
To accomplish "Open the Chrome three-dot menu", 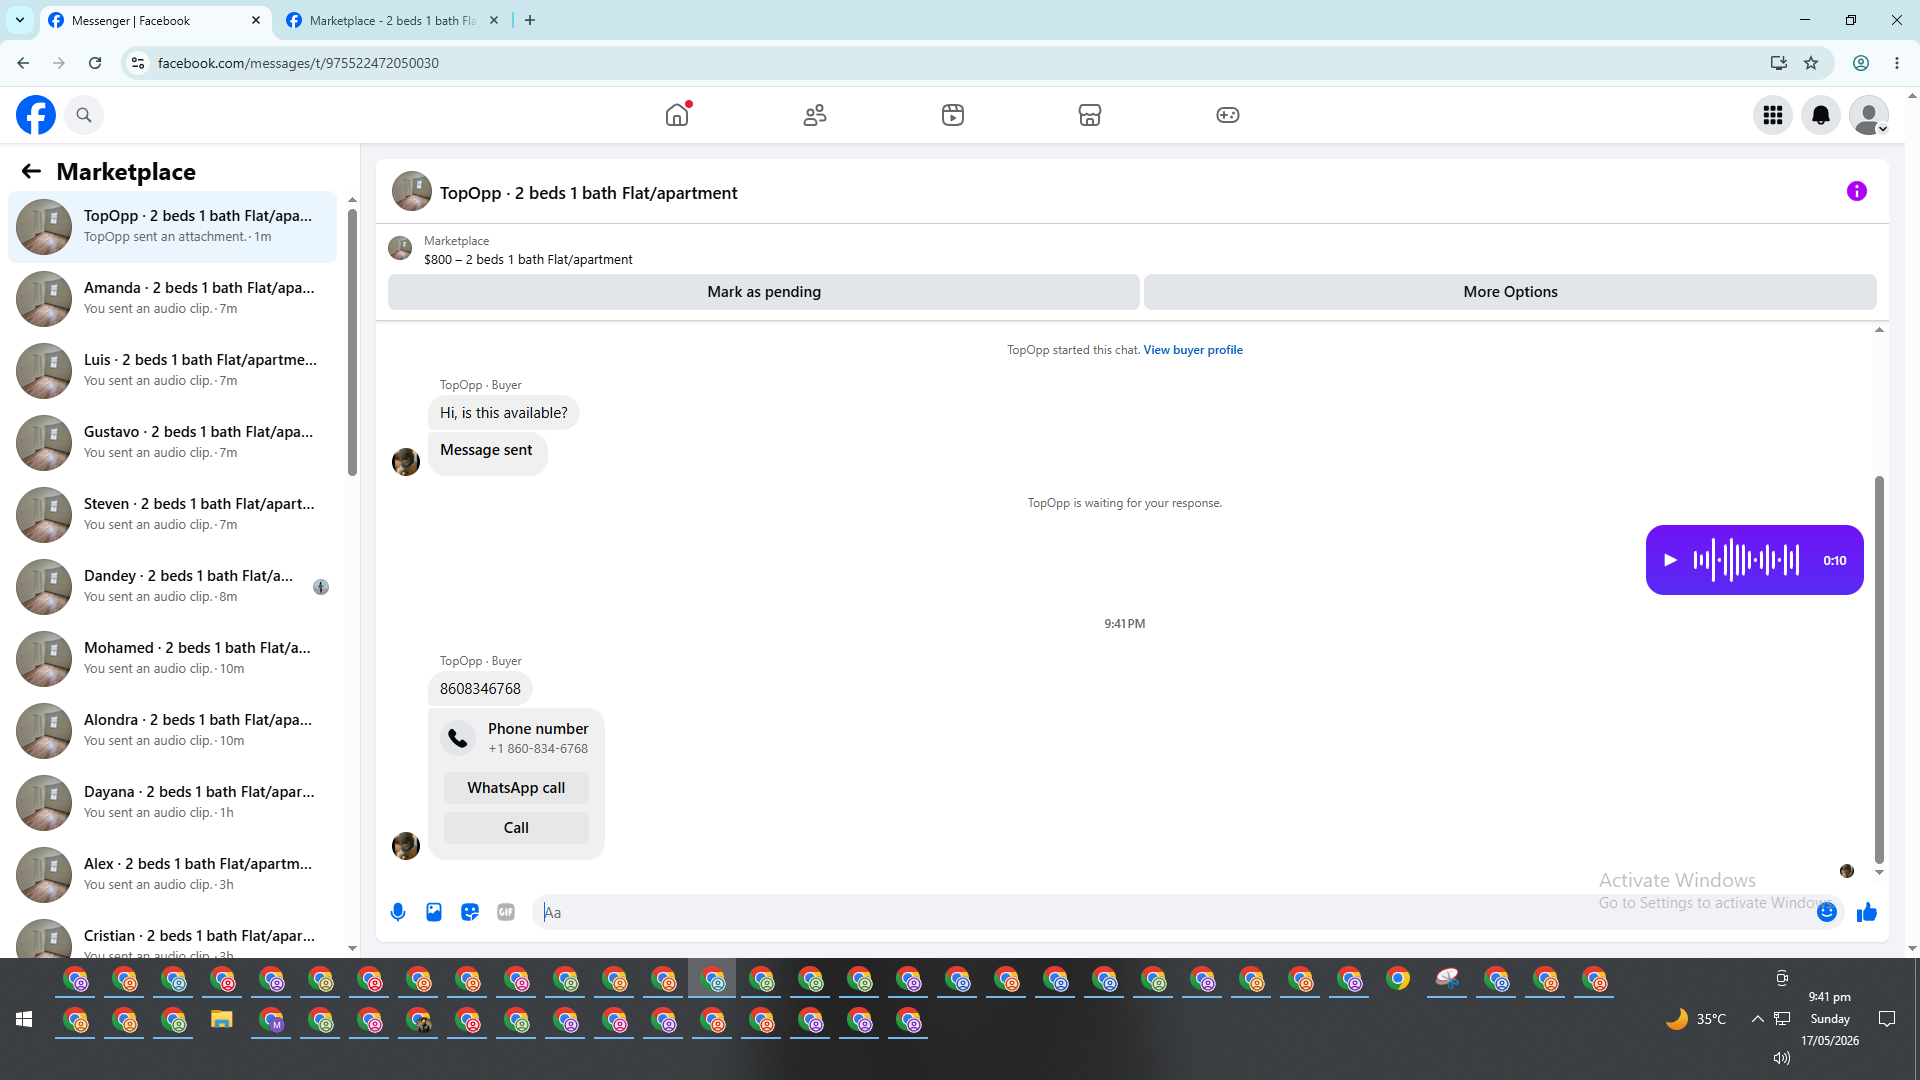I will [x=1897, y=63].
